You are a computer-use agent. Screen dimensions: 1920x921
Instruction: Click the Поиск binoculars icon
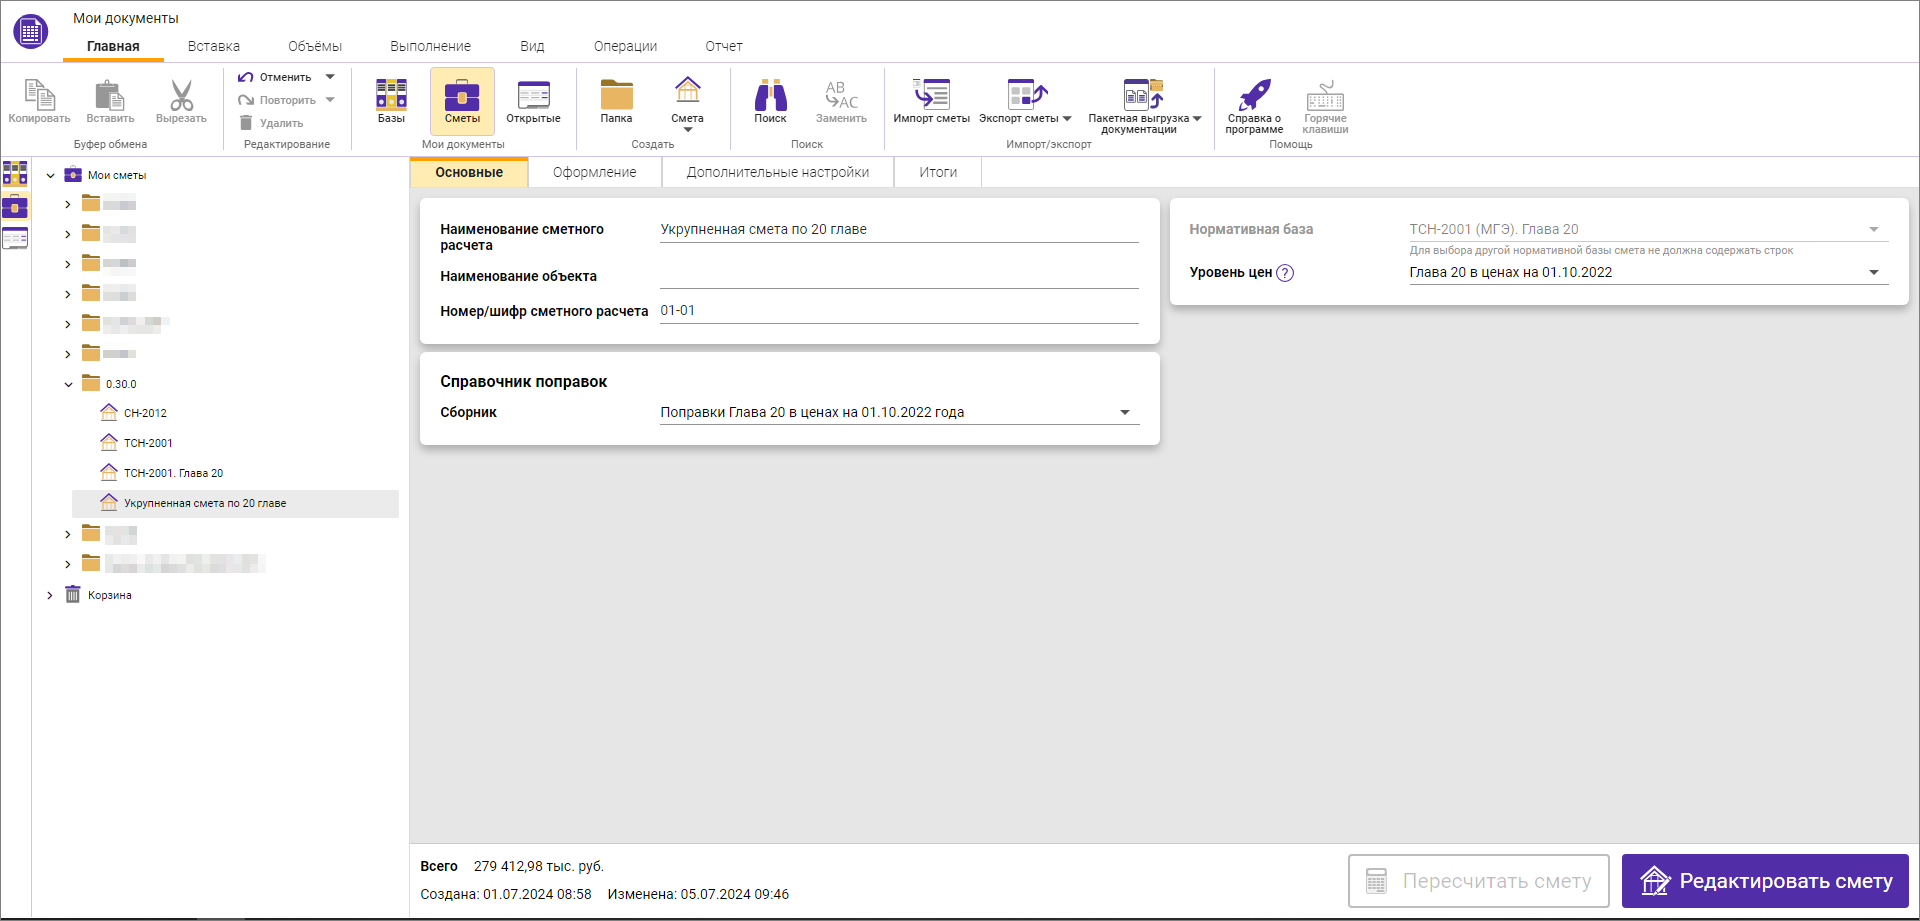pyautogui.click(x=770, y=101)
